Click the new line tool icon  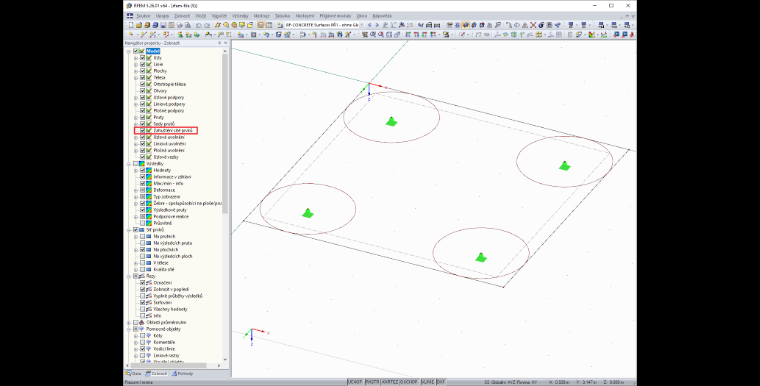click(x=144, y=35)
